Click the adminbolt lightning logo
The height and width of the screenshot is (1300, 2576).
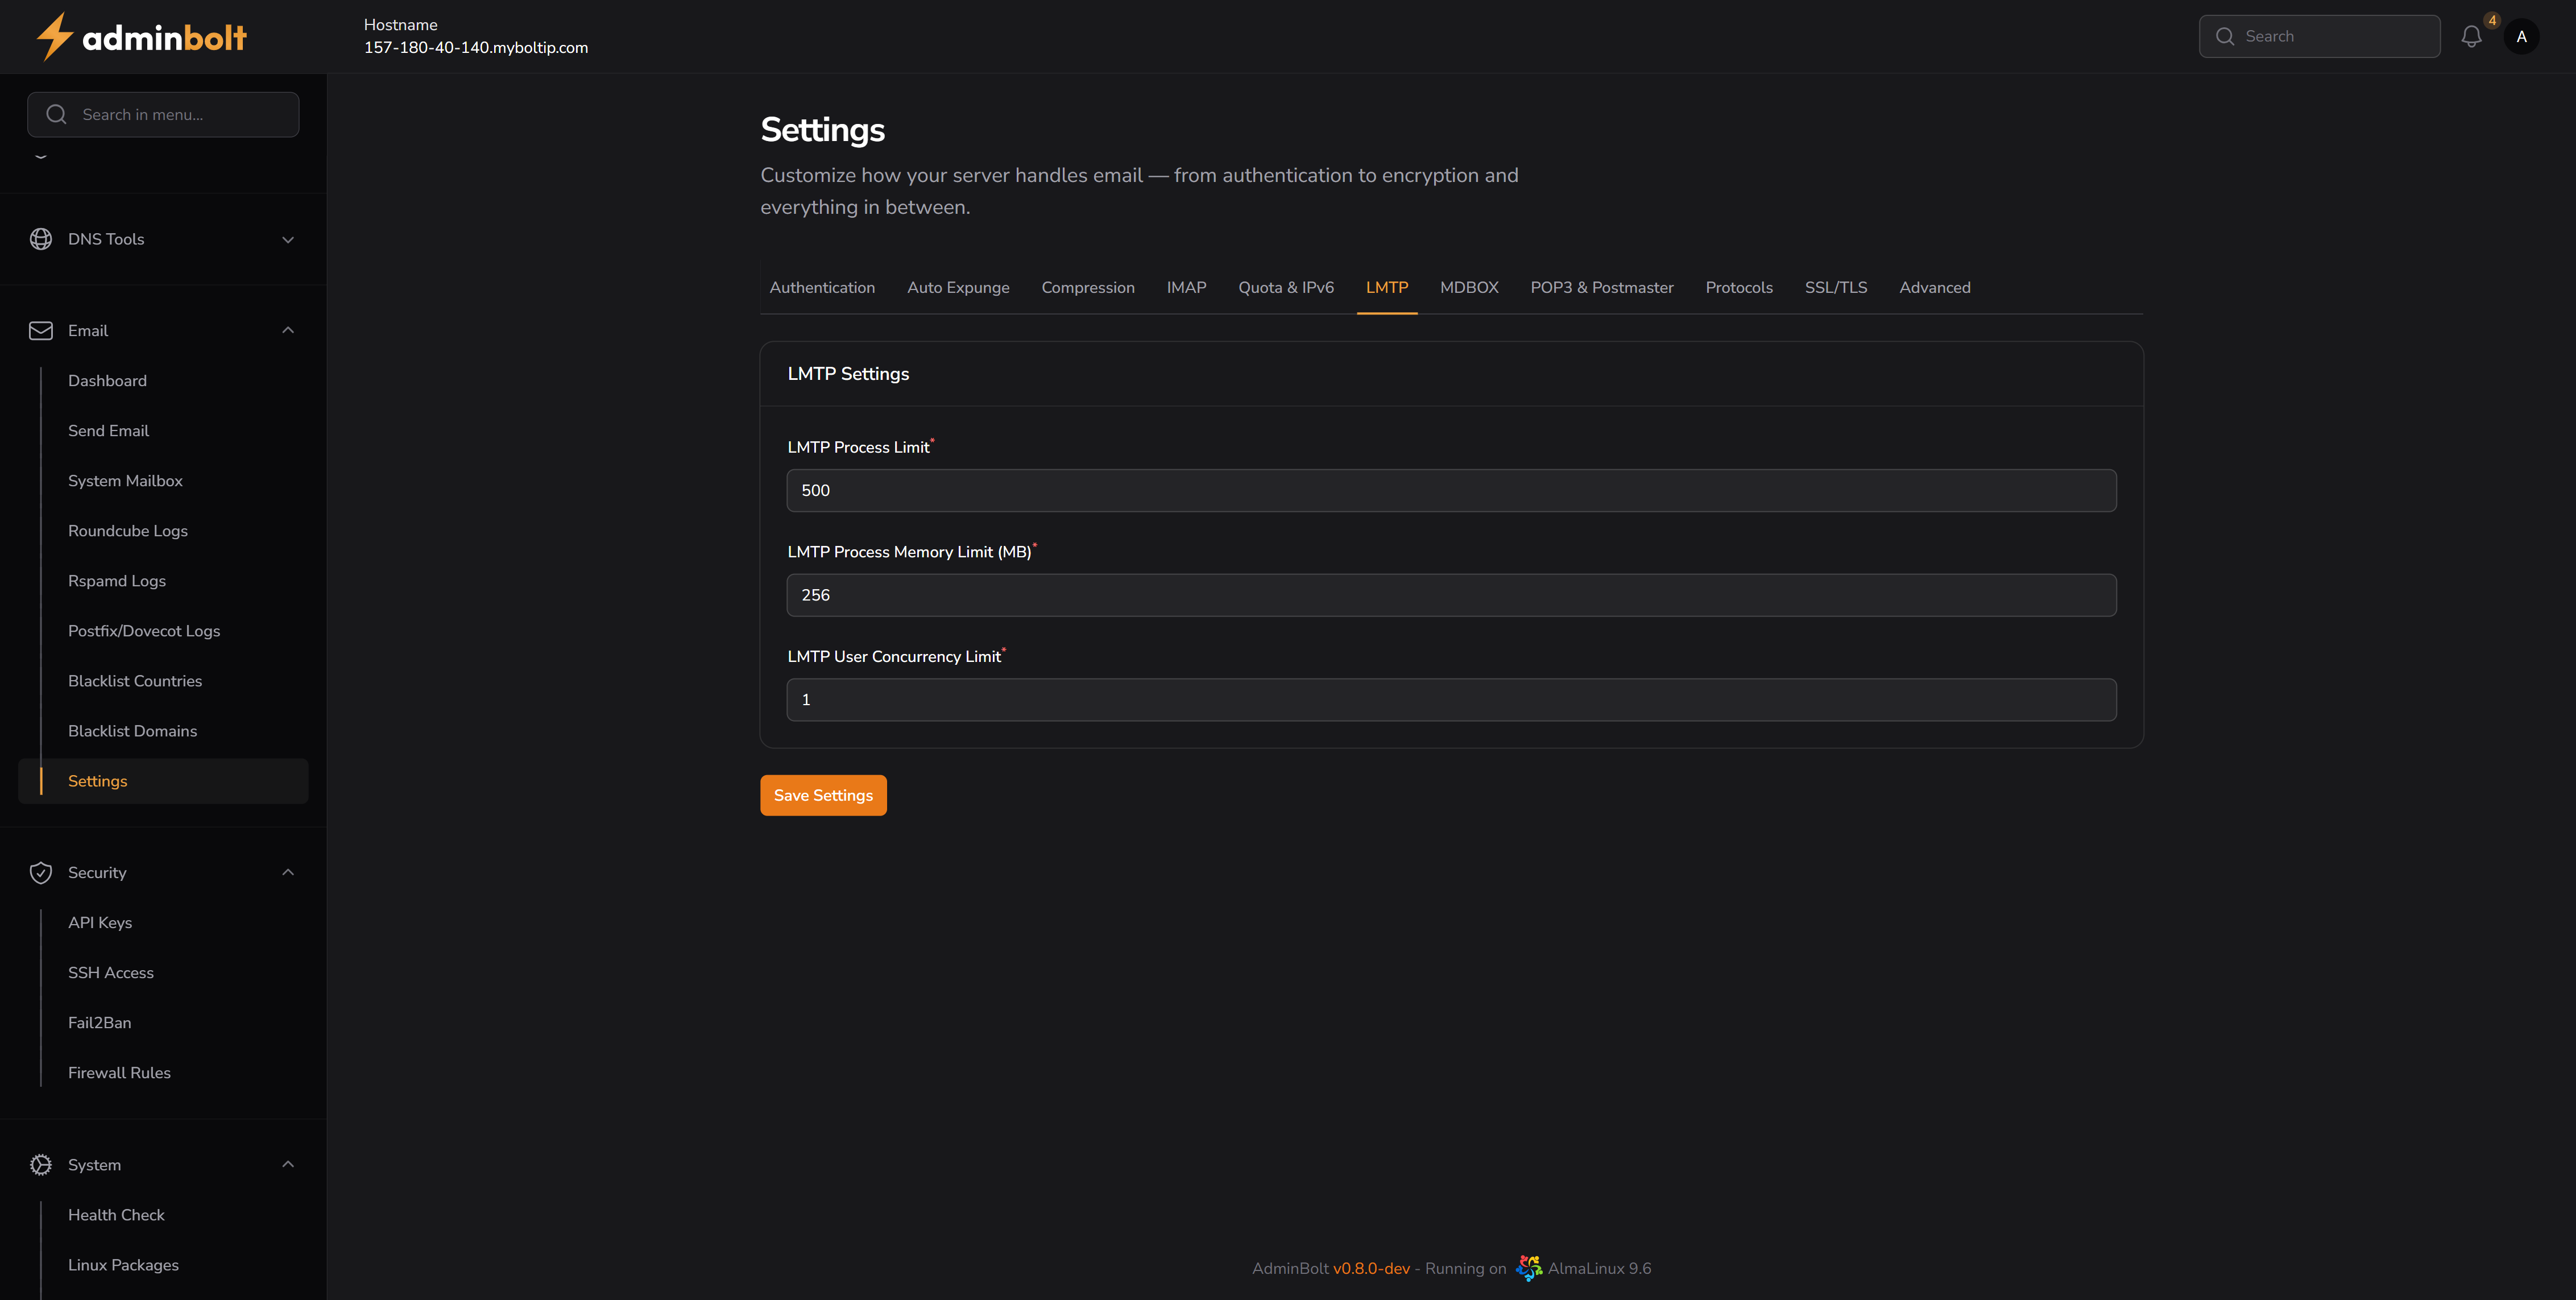pos(55,37)
